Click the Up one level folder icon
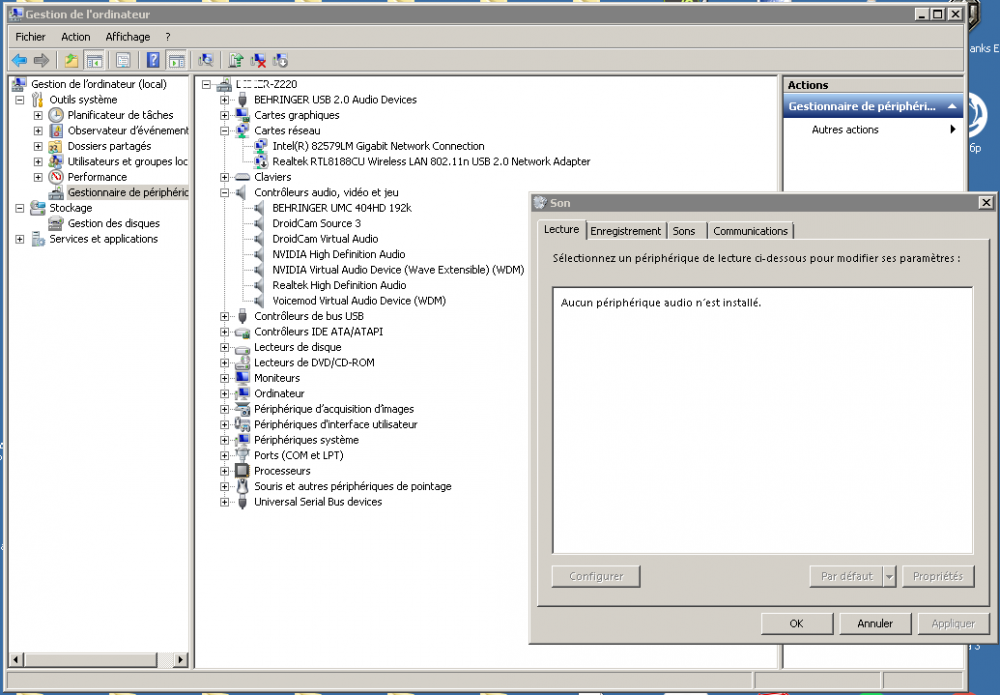This screenshot has width=1000, height=695. [71, 60]
